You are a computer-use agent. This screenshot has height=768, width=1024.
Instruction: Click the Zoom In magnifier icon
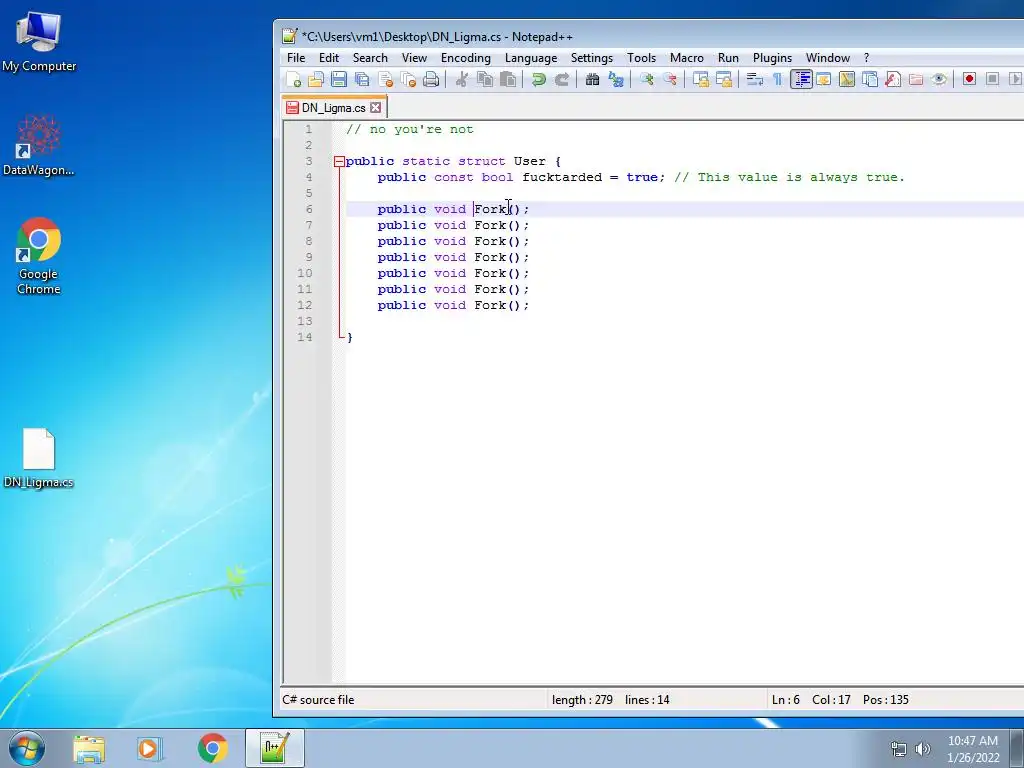pyautogui.click(x=647, y=80)
